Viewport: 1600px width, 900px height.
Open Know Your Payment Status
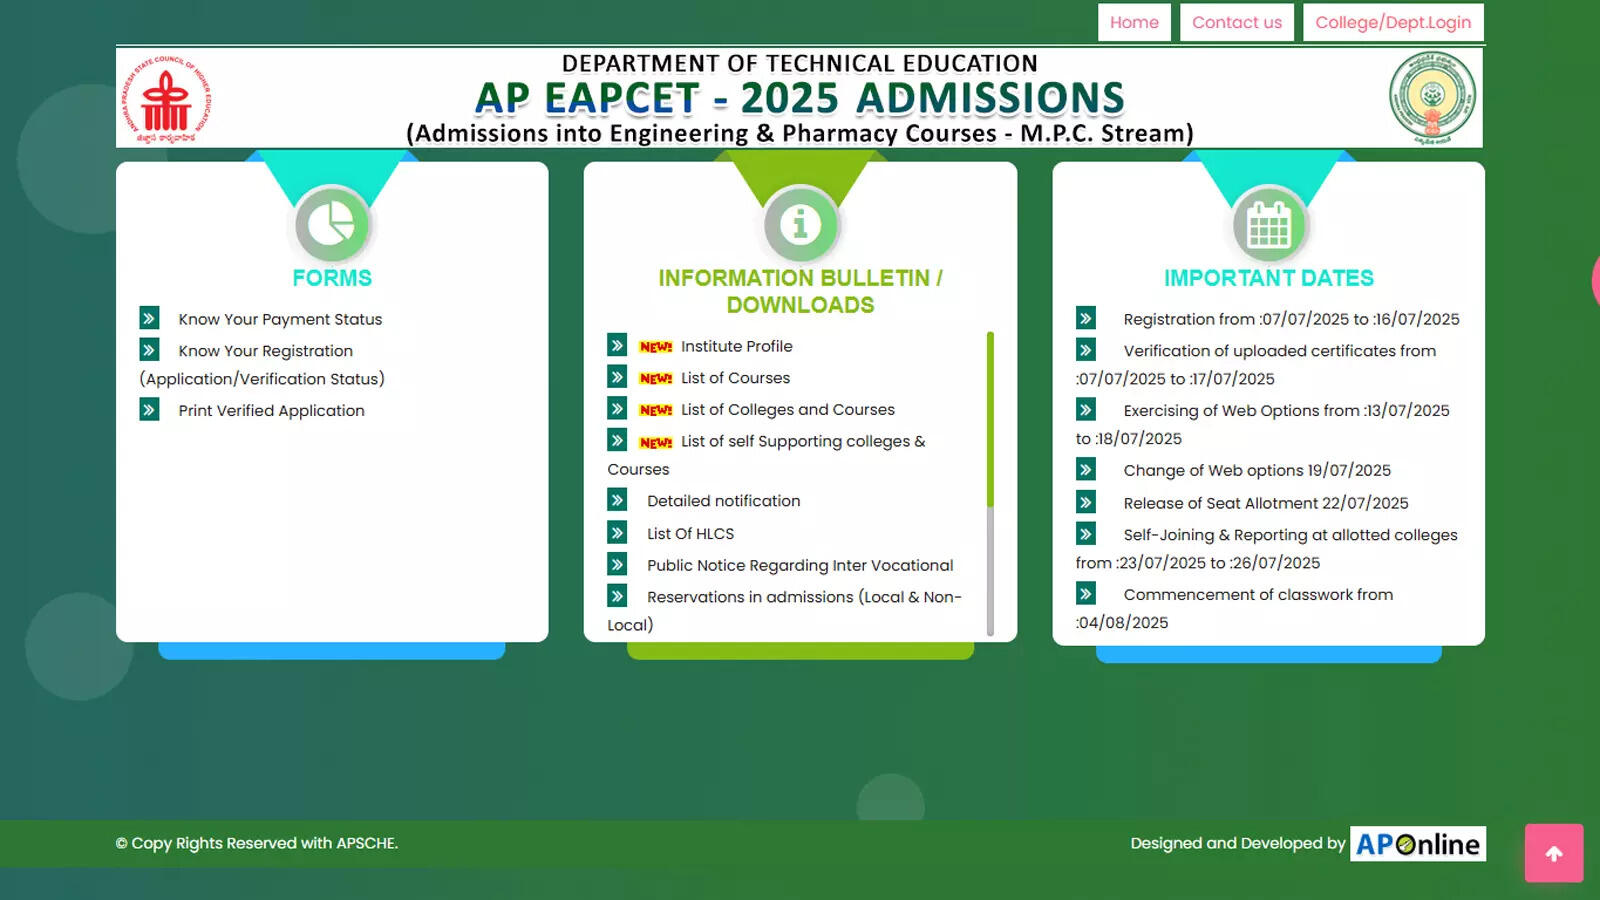(280, 319)
